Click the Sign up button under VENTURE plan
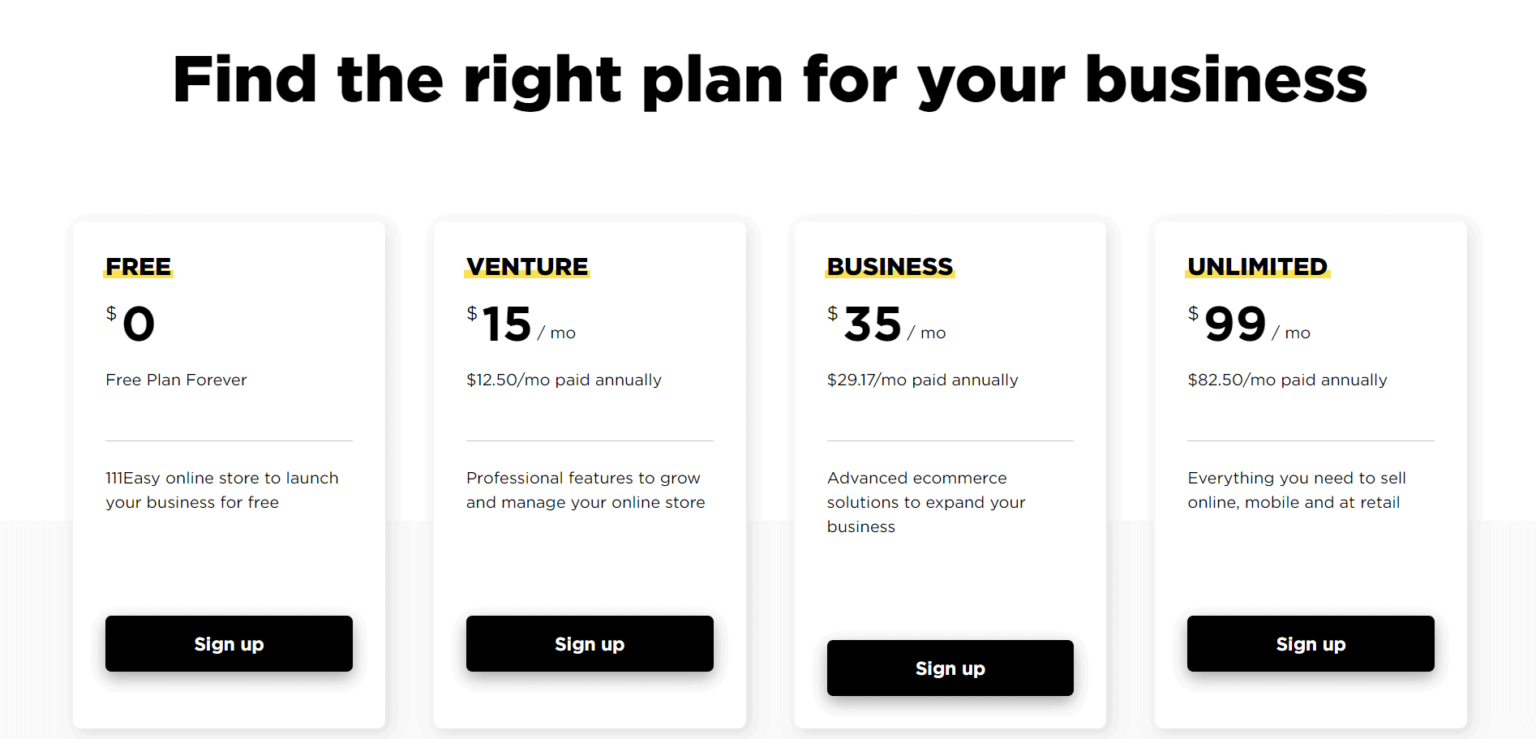 tap(589, 643)
